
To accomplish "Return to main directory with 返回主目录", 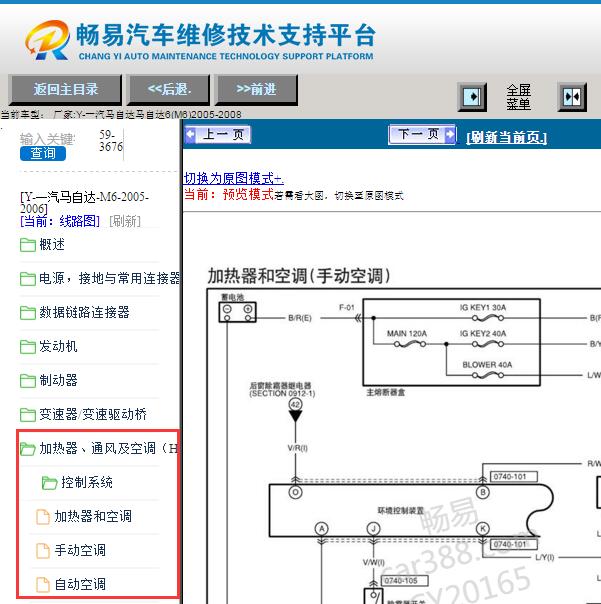I will [65, 90].
